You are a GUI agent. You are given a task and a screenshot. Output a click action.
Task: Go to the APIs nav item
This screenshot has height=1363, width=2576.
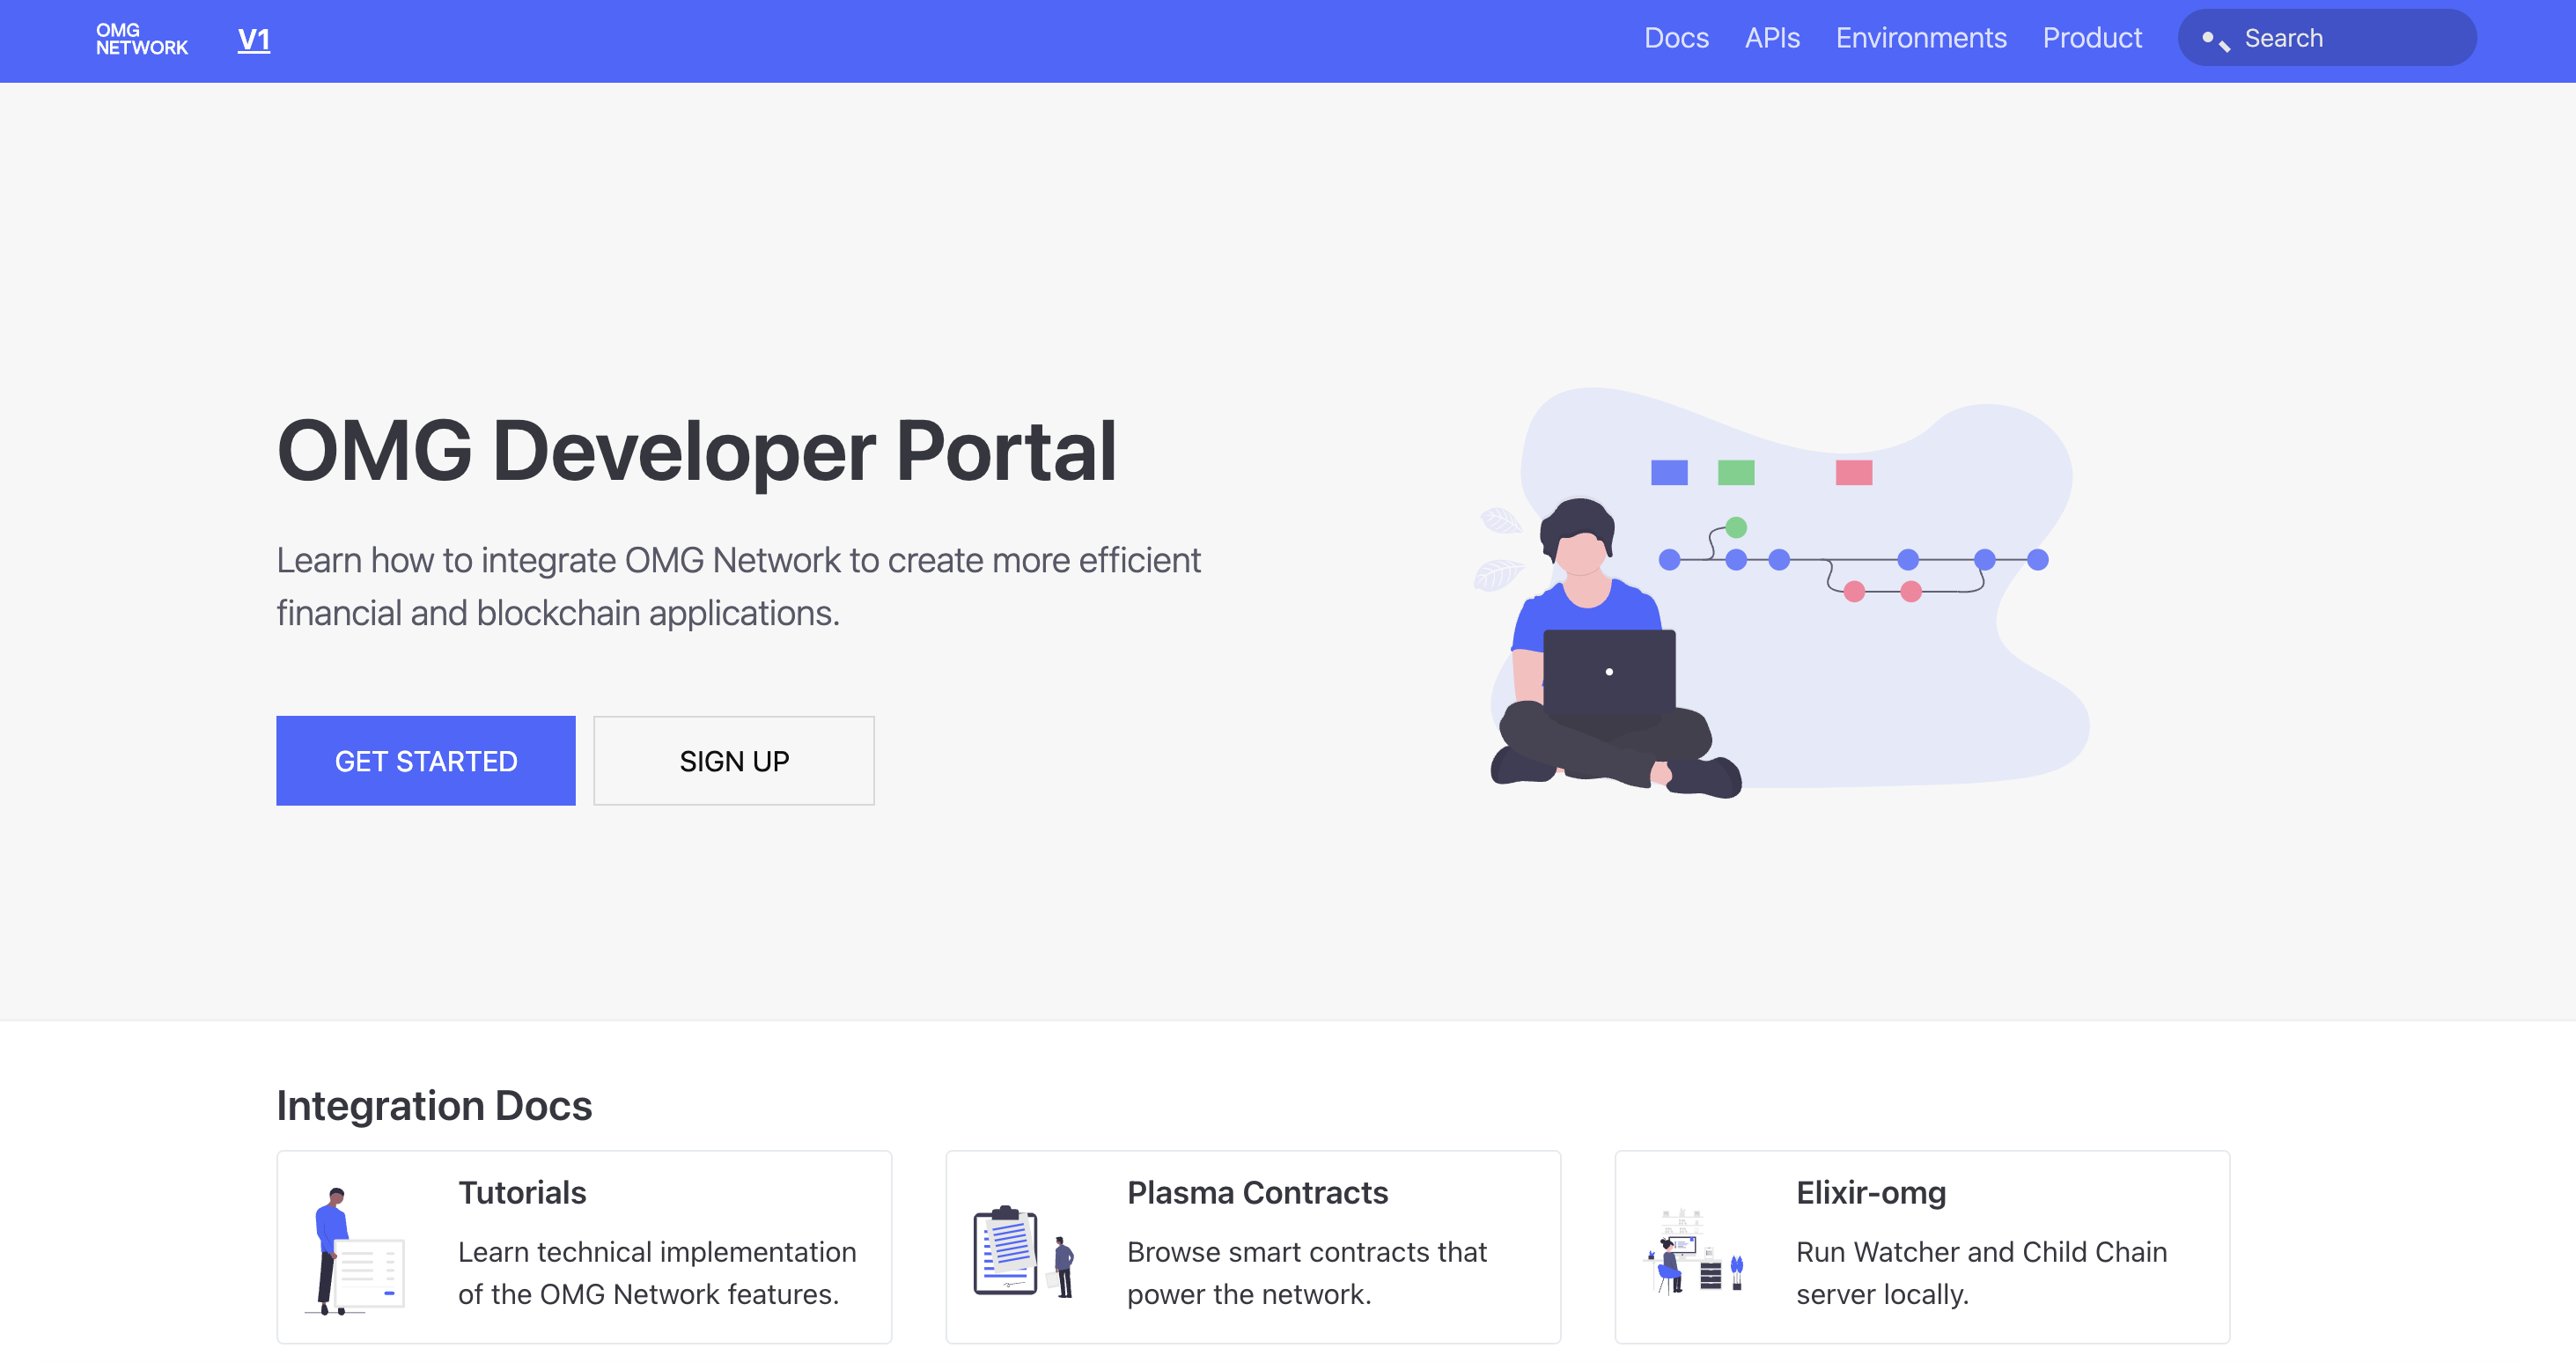point(1772,38)
